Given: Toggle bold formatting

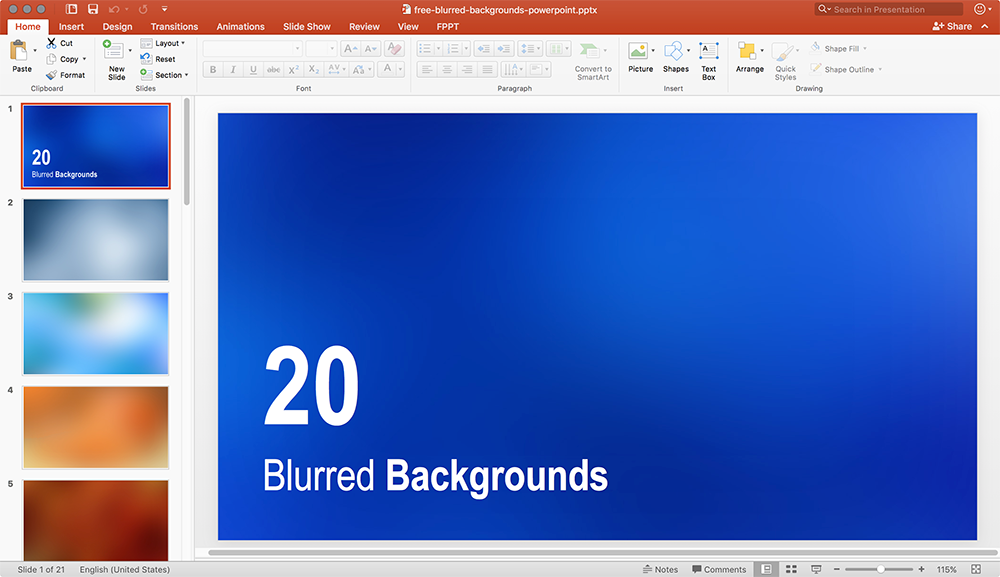Looking at the screenshot, I should [x=212, y=69].
